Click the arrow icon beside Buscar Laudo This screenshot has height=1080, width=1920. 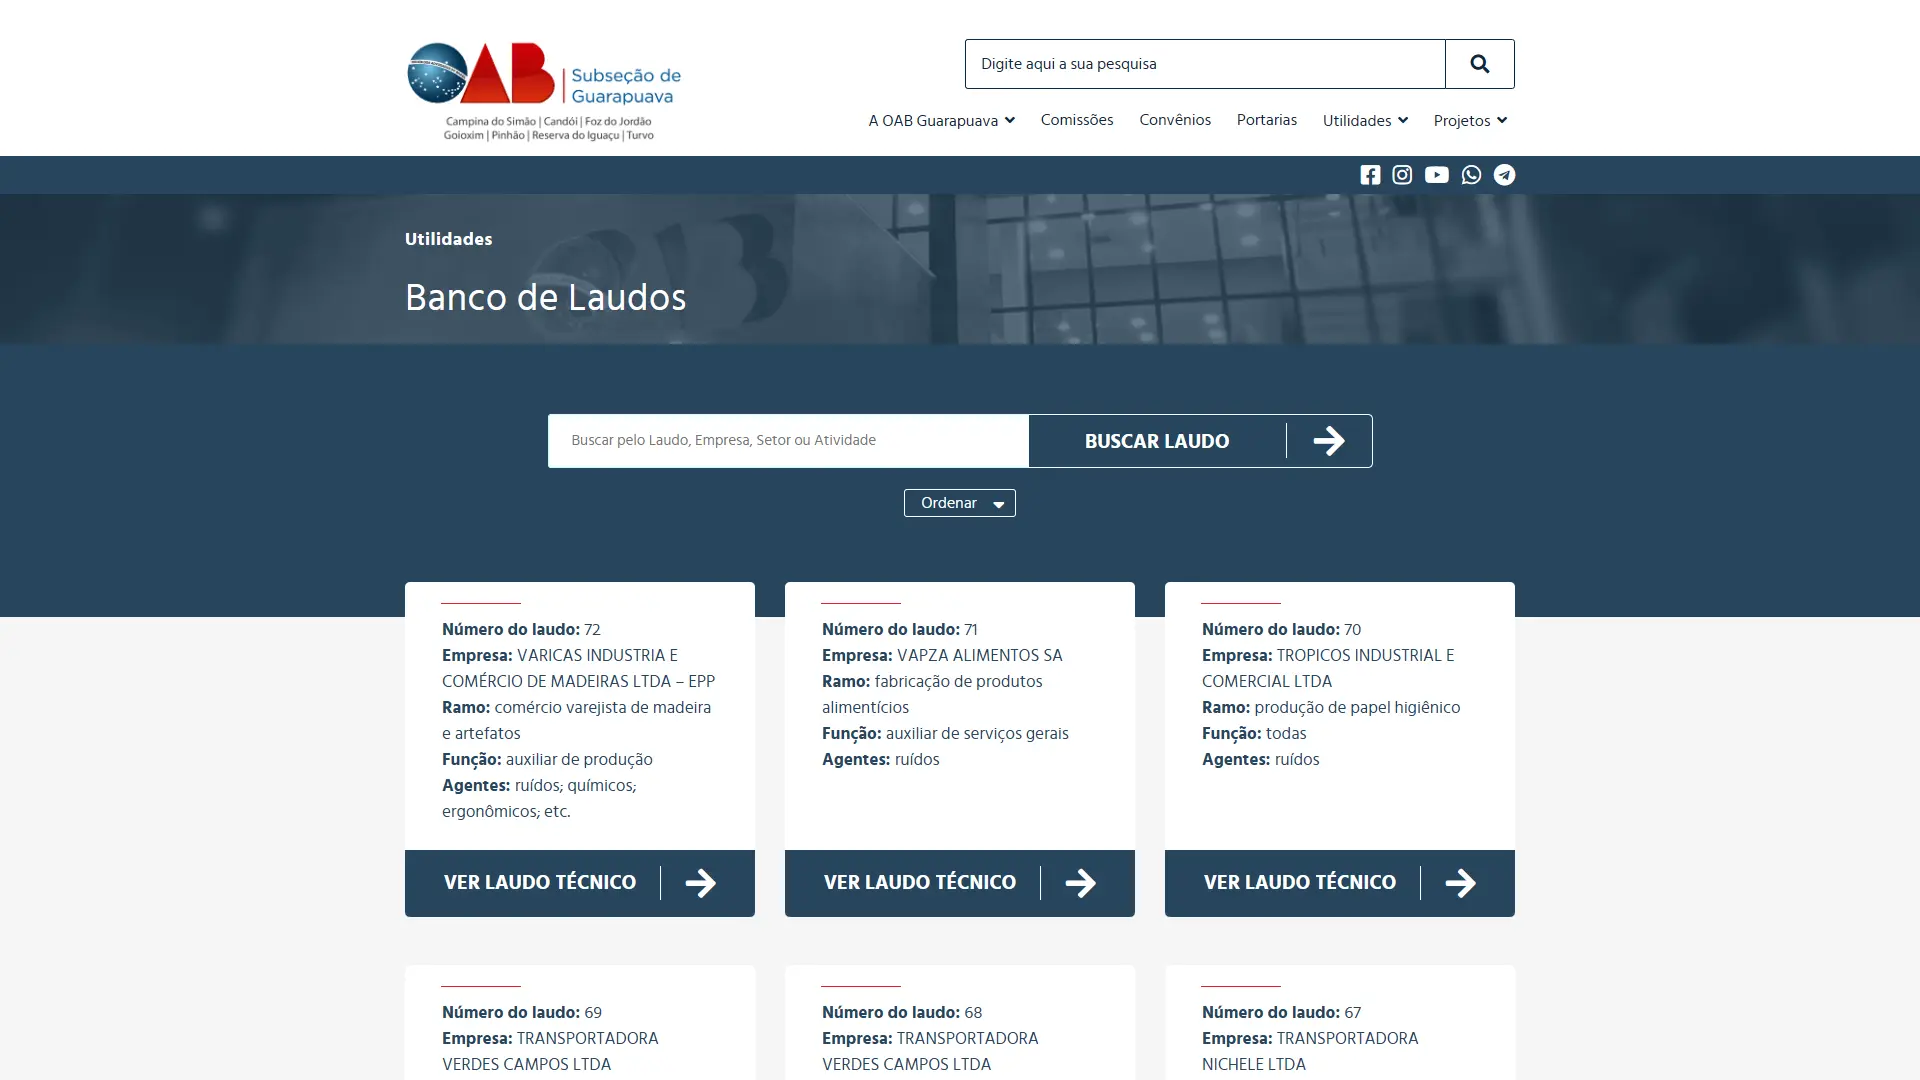point(1329,441)
